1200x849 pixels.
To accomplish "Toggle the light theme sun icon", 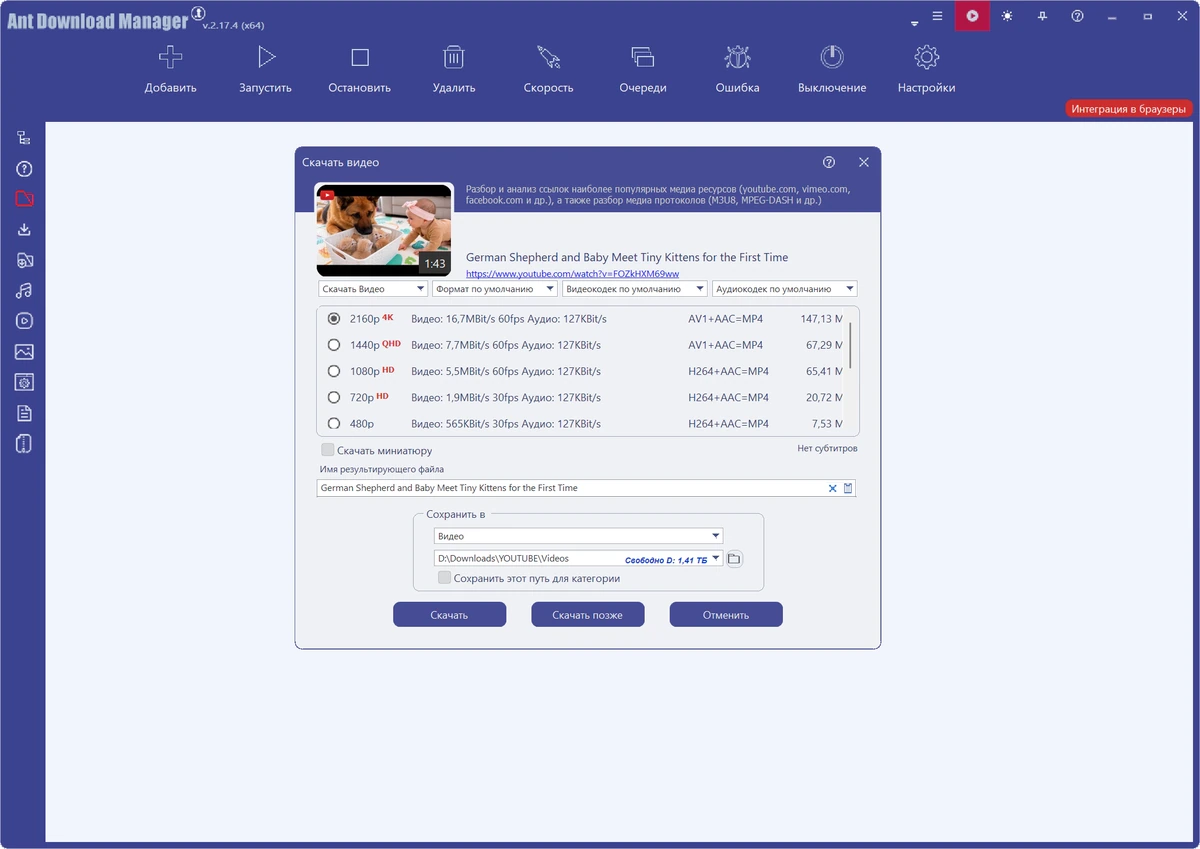I will (x=1006, y=16).
